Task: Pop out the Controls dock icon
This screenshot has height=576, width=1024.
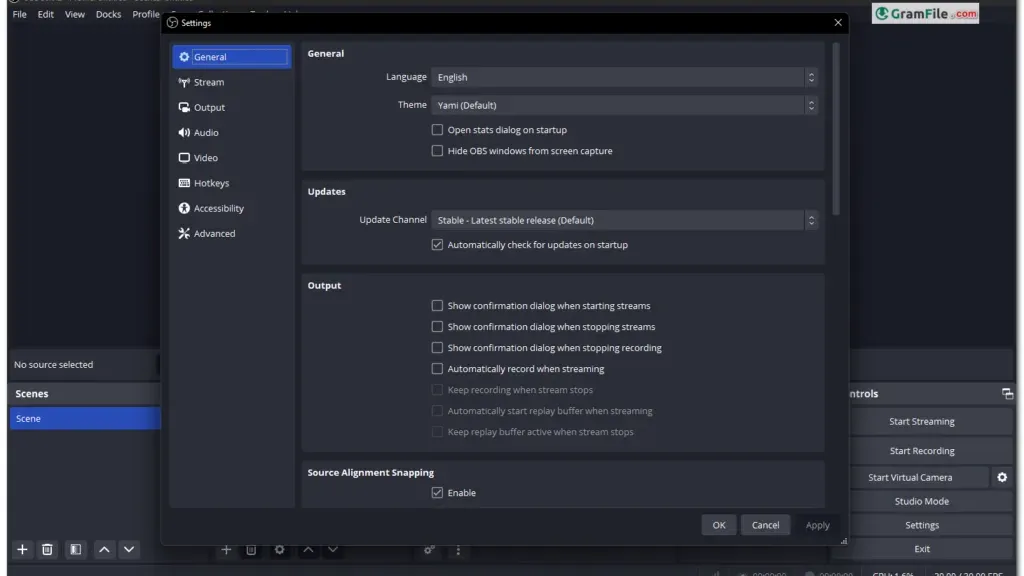Action: point(1007,394)
